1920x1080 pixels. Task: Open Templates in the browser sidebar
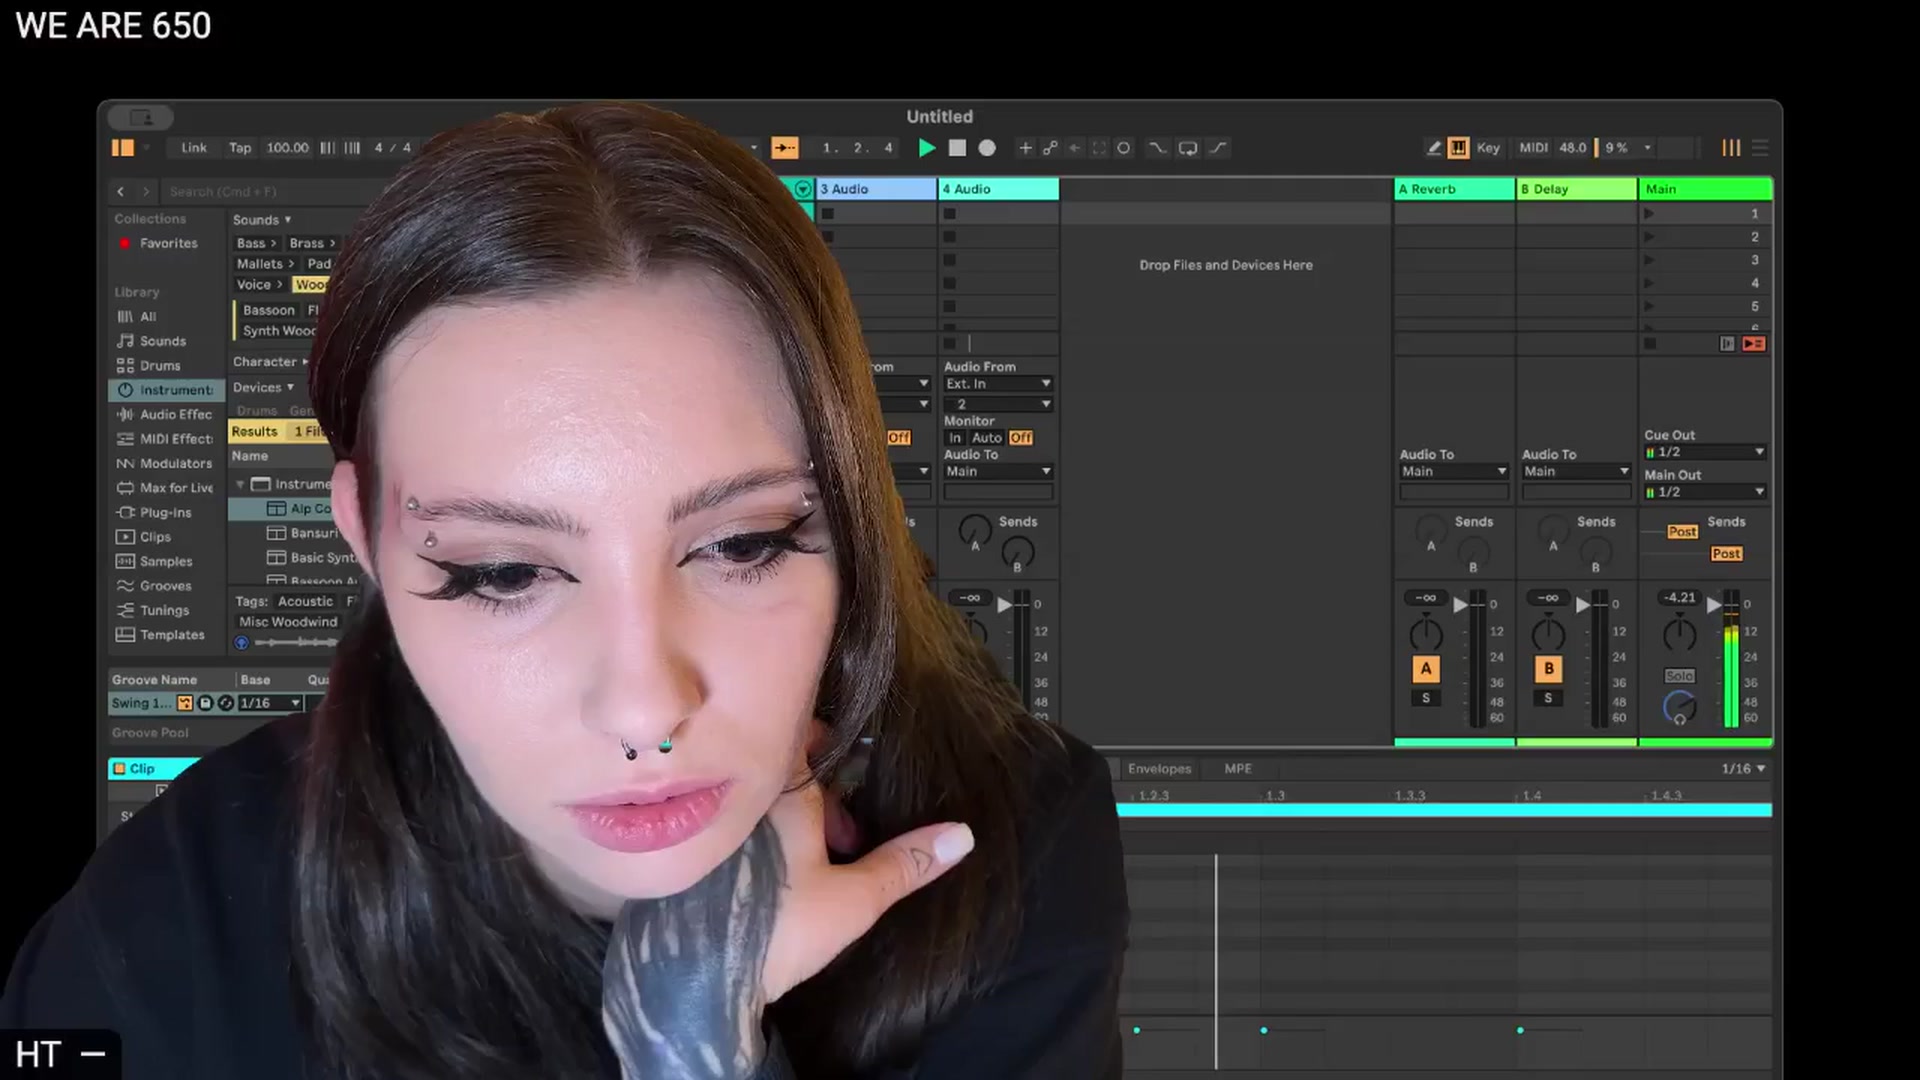[x=165, y=635]
